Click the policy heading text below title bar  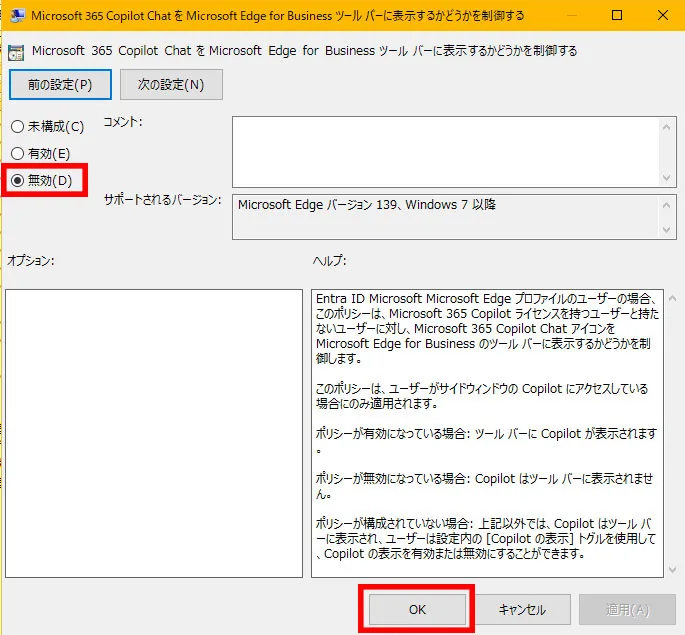point(304,51)
